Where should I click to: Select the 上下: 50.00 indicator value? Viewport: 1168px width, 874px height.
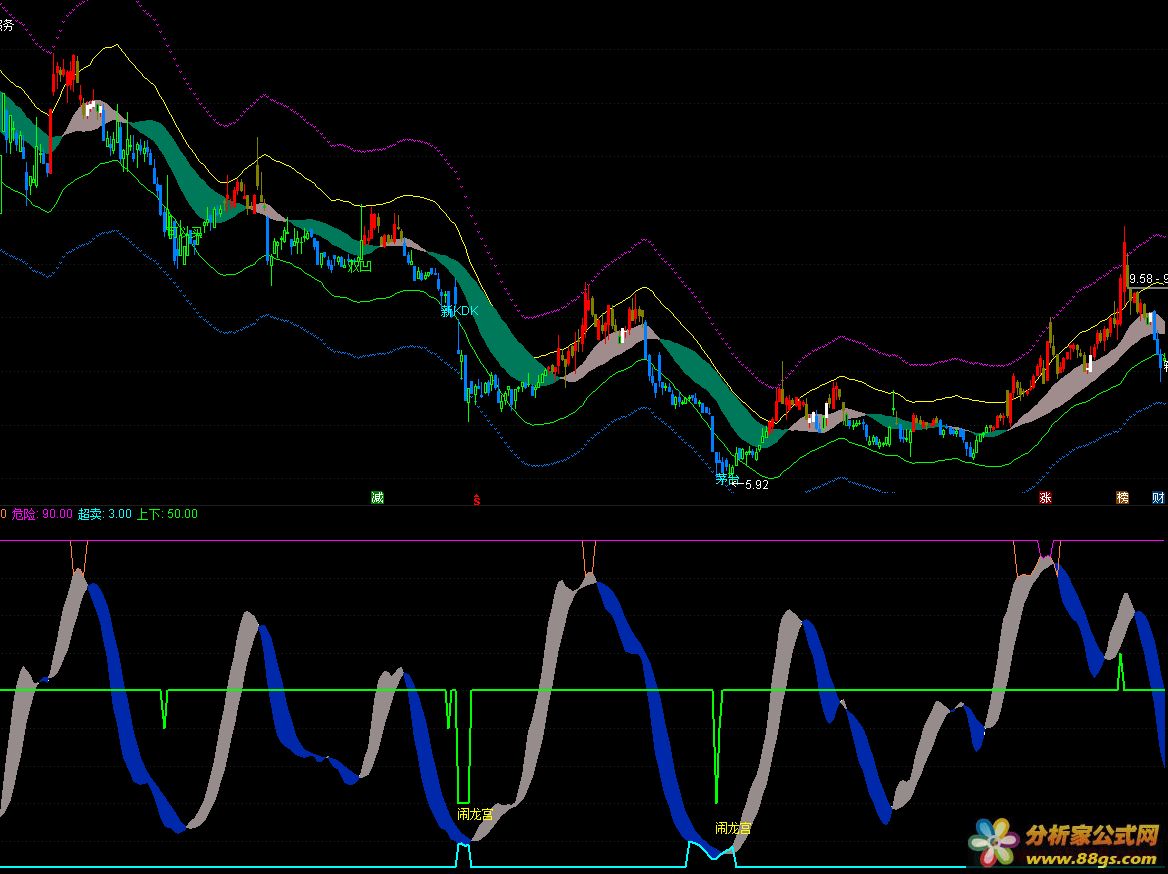tap(168, 514)
